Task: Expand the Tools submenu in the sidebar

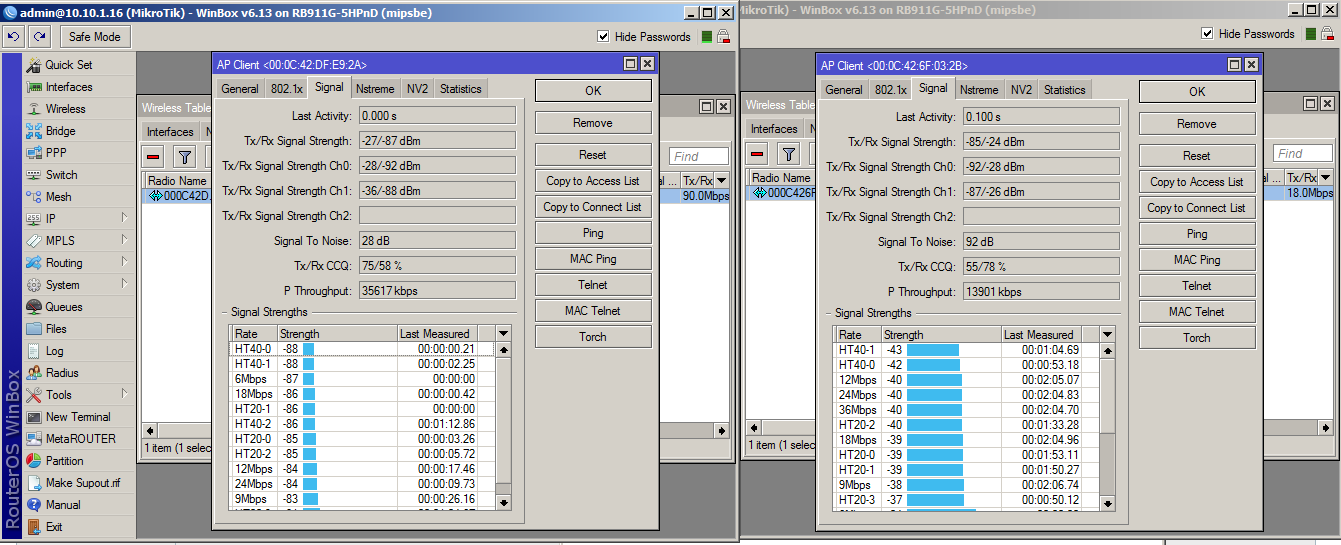Action: (x=125, y=394)
